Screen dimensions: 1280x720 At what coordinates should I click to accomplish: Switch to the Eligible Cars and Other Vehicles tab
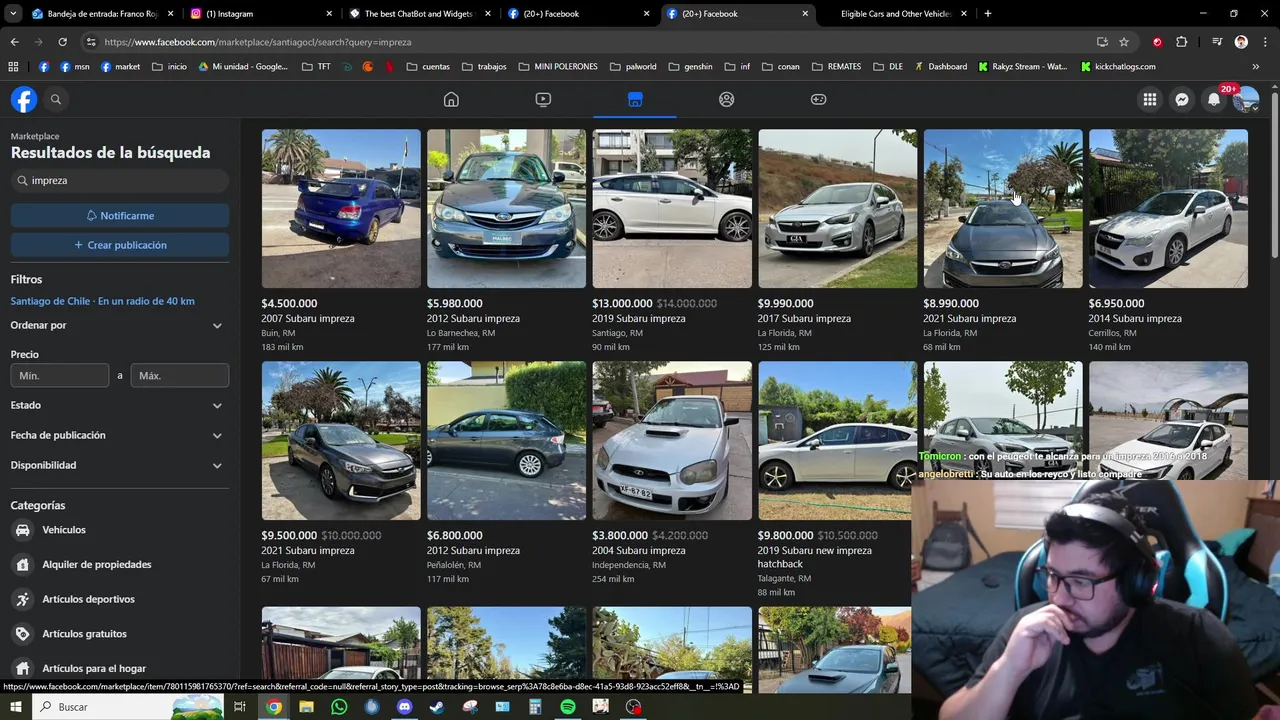pyautogui.click(x=895, y=14)
